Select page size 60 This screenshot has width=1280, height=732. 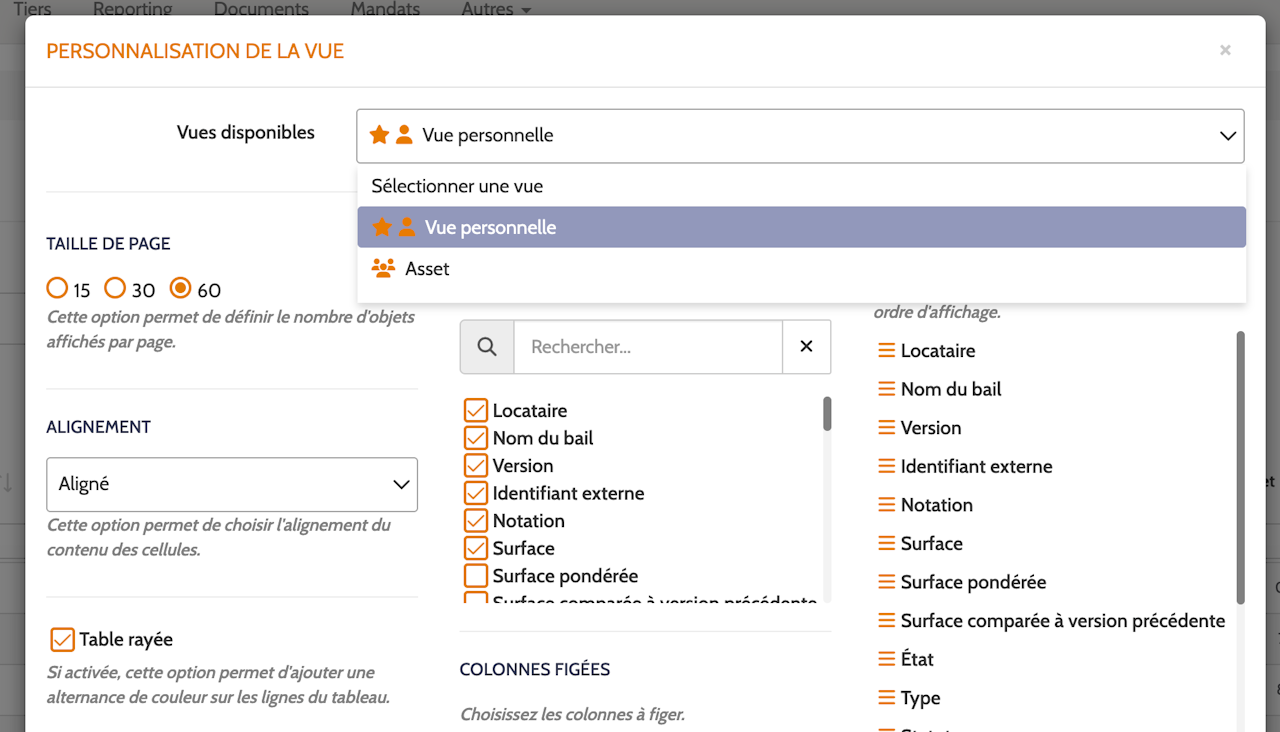[180, 289]
